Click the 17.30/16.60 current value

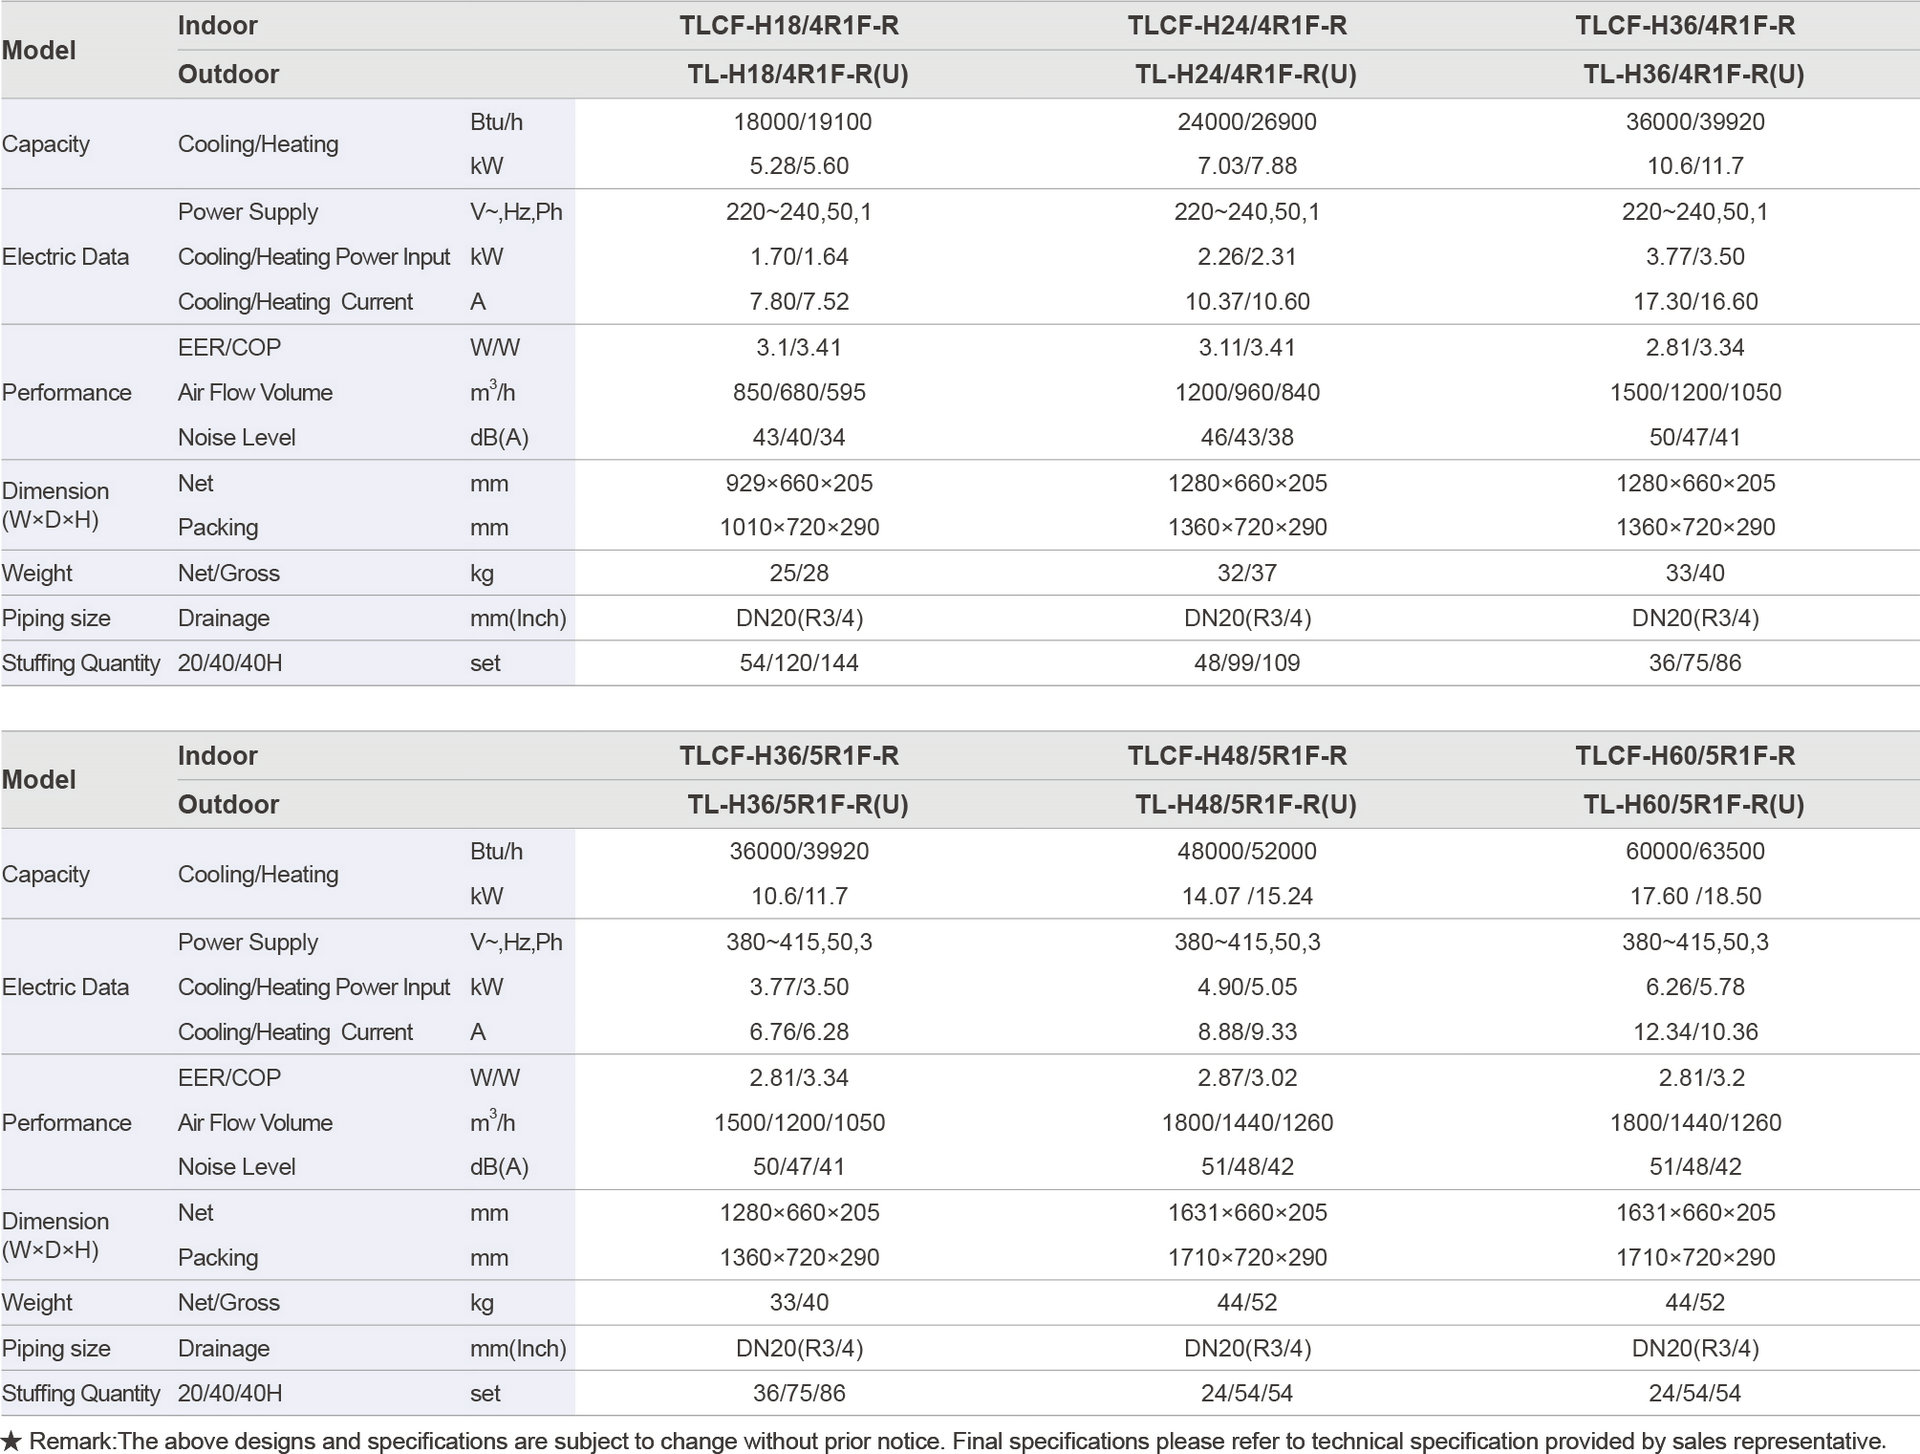(1695, 302)
